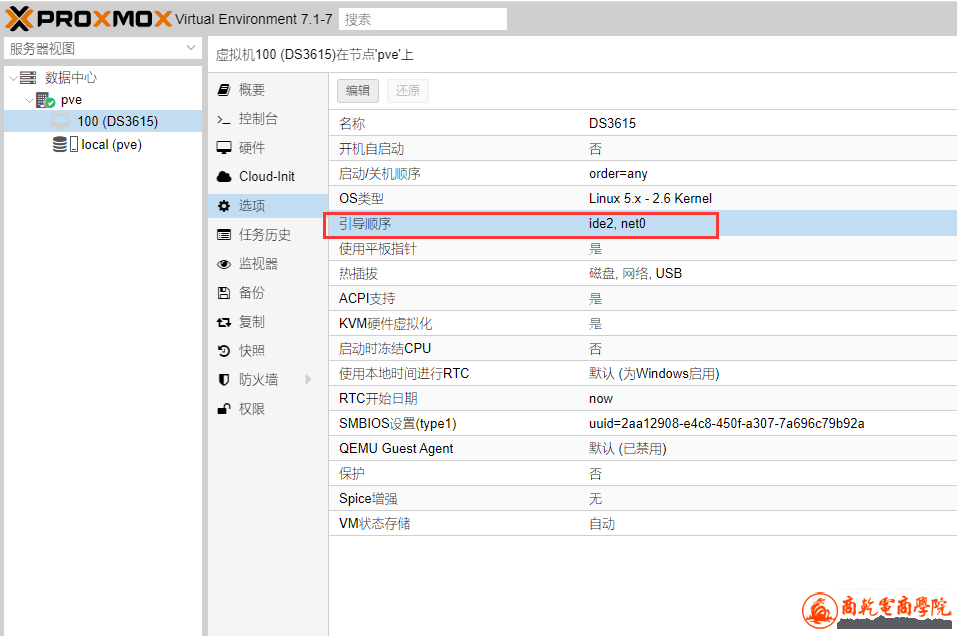Click the datacenter server icon
957x636 pixels.
28,78
